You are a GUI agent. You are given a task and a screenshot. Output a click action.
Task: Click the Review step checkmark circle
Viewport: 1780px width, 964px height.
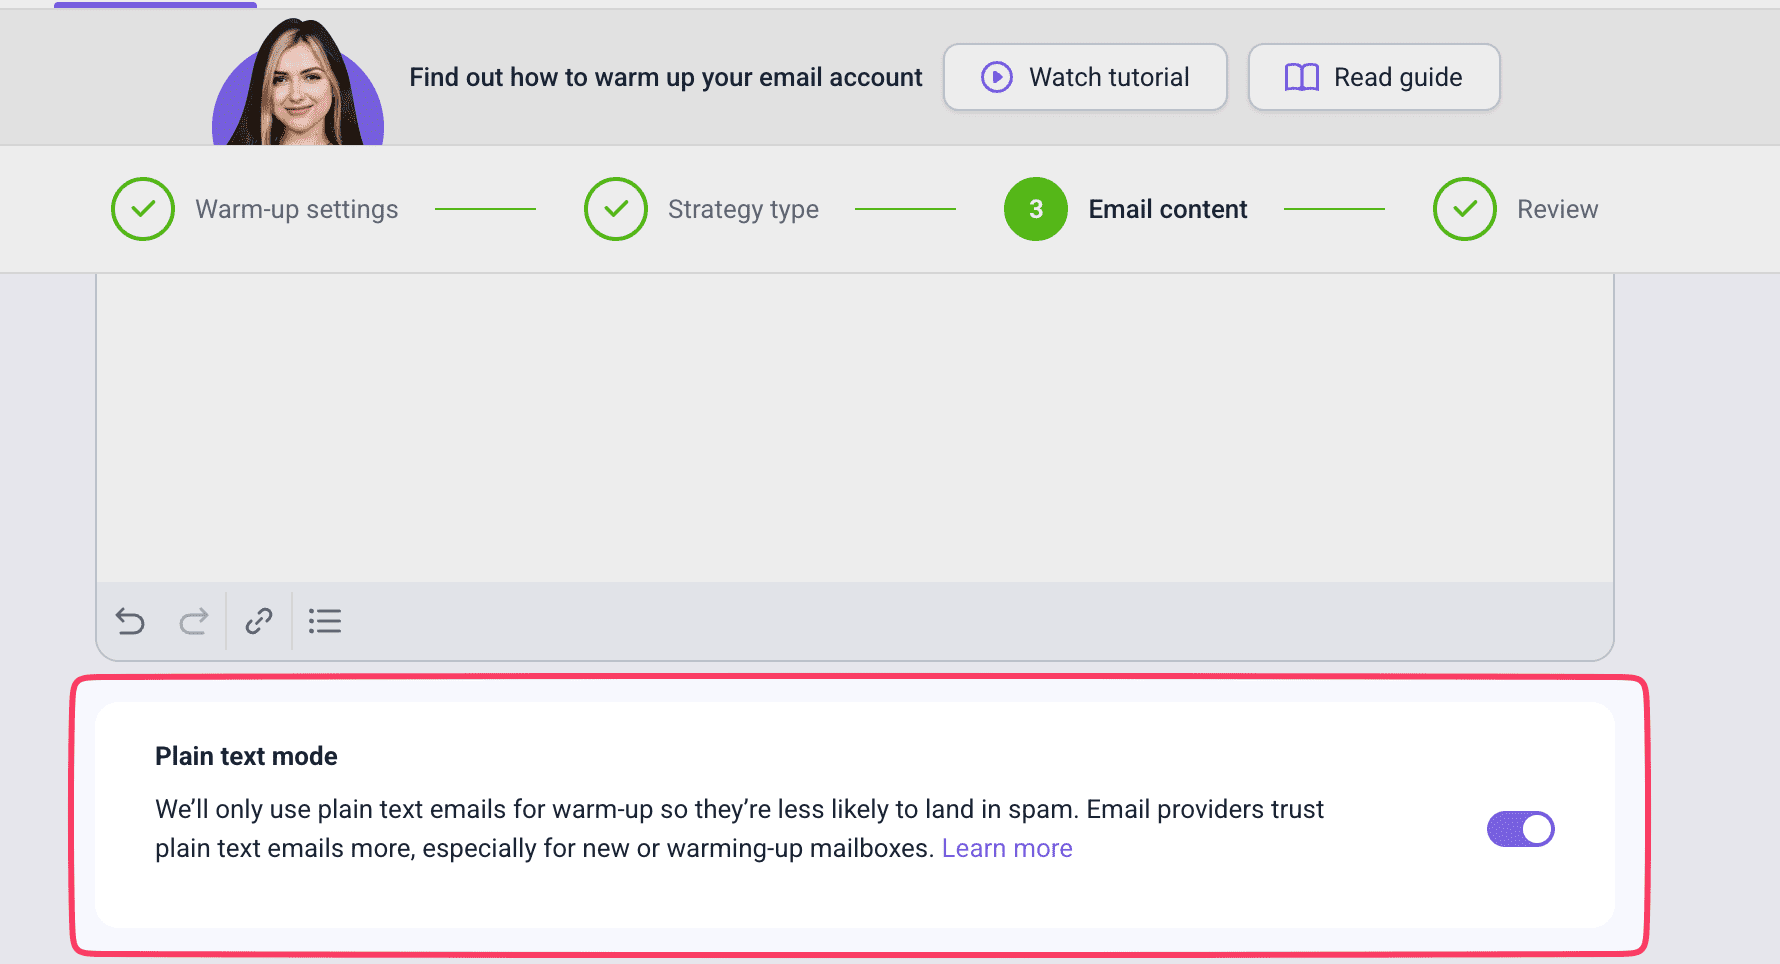(x=1464, y=209)
